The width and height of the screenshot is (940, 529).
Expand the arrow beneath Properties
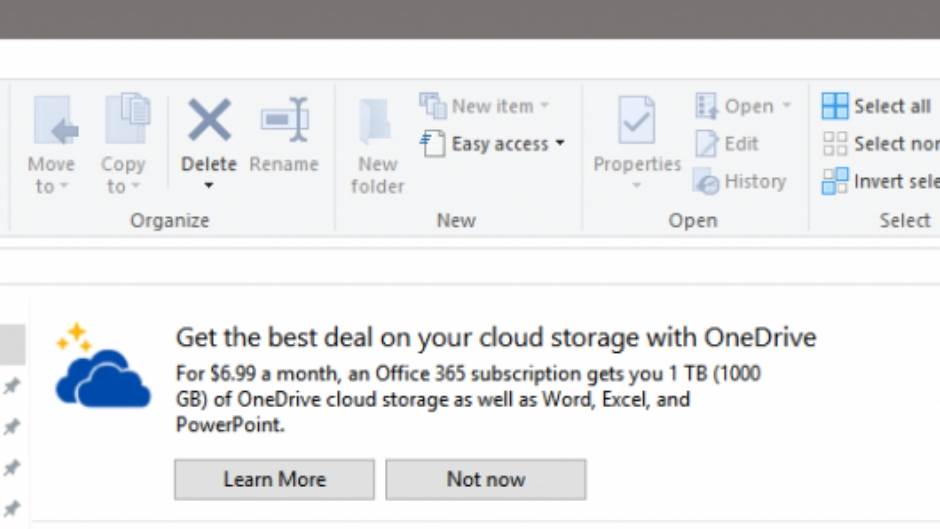point(636,186)
